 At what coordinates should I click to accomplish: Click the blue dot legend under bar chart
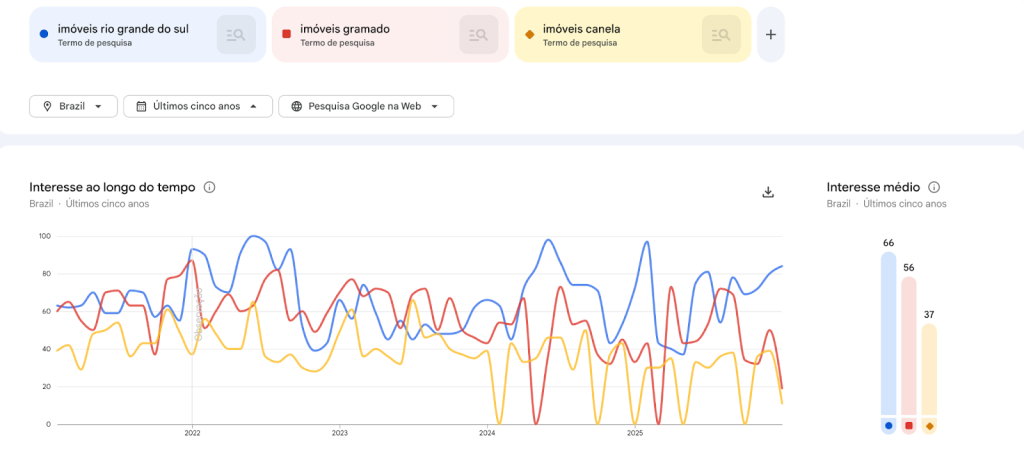click(888, 426)
